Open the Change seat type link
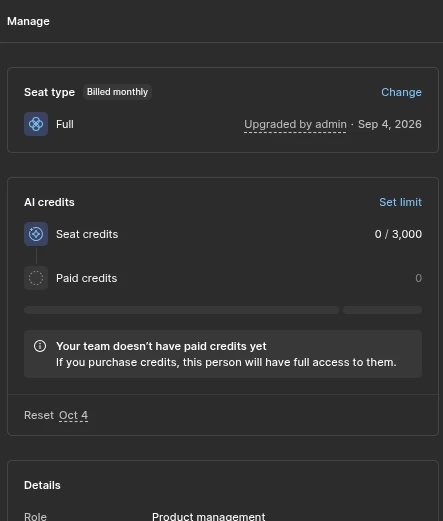The height and width of the screenshot is (521, 443). click(401, 92)
